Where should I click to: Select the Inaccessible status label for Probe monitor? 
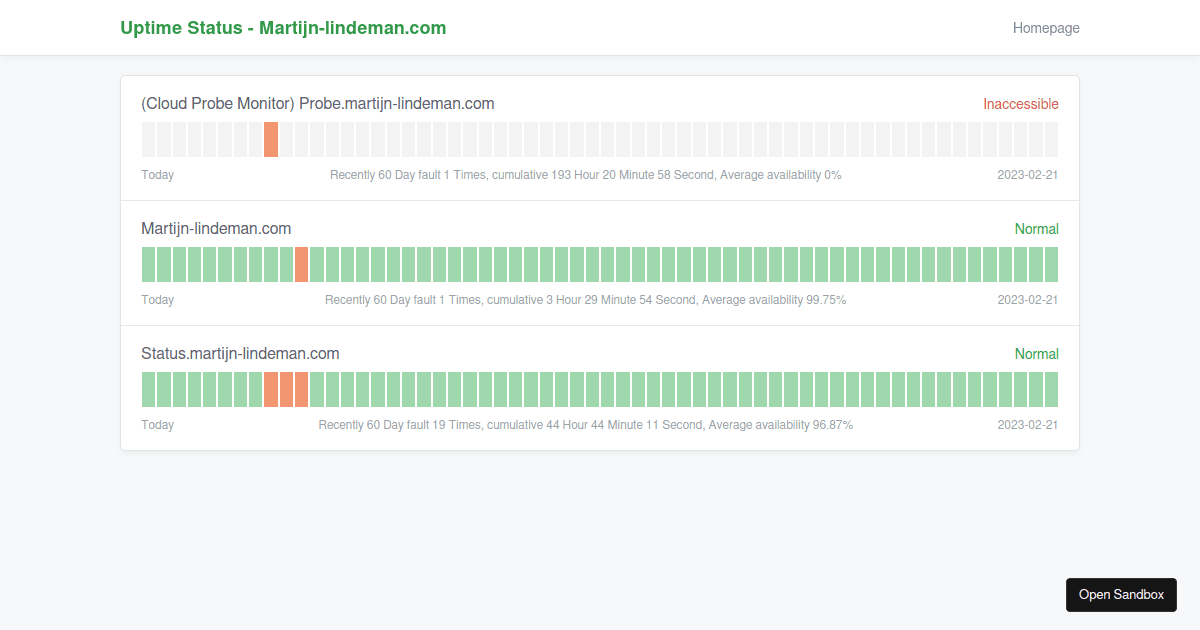tap(1021, 103)
